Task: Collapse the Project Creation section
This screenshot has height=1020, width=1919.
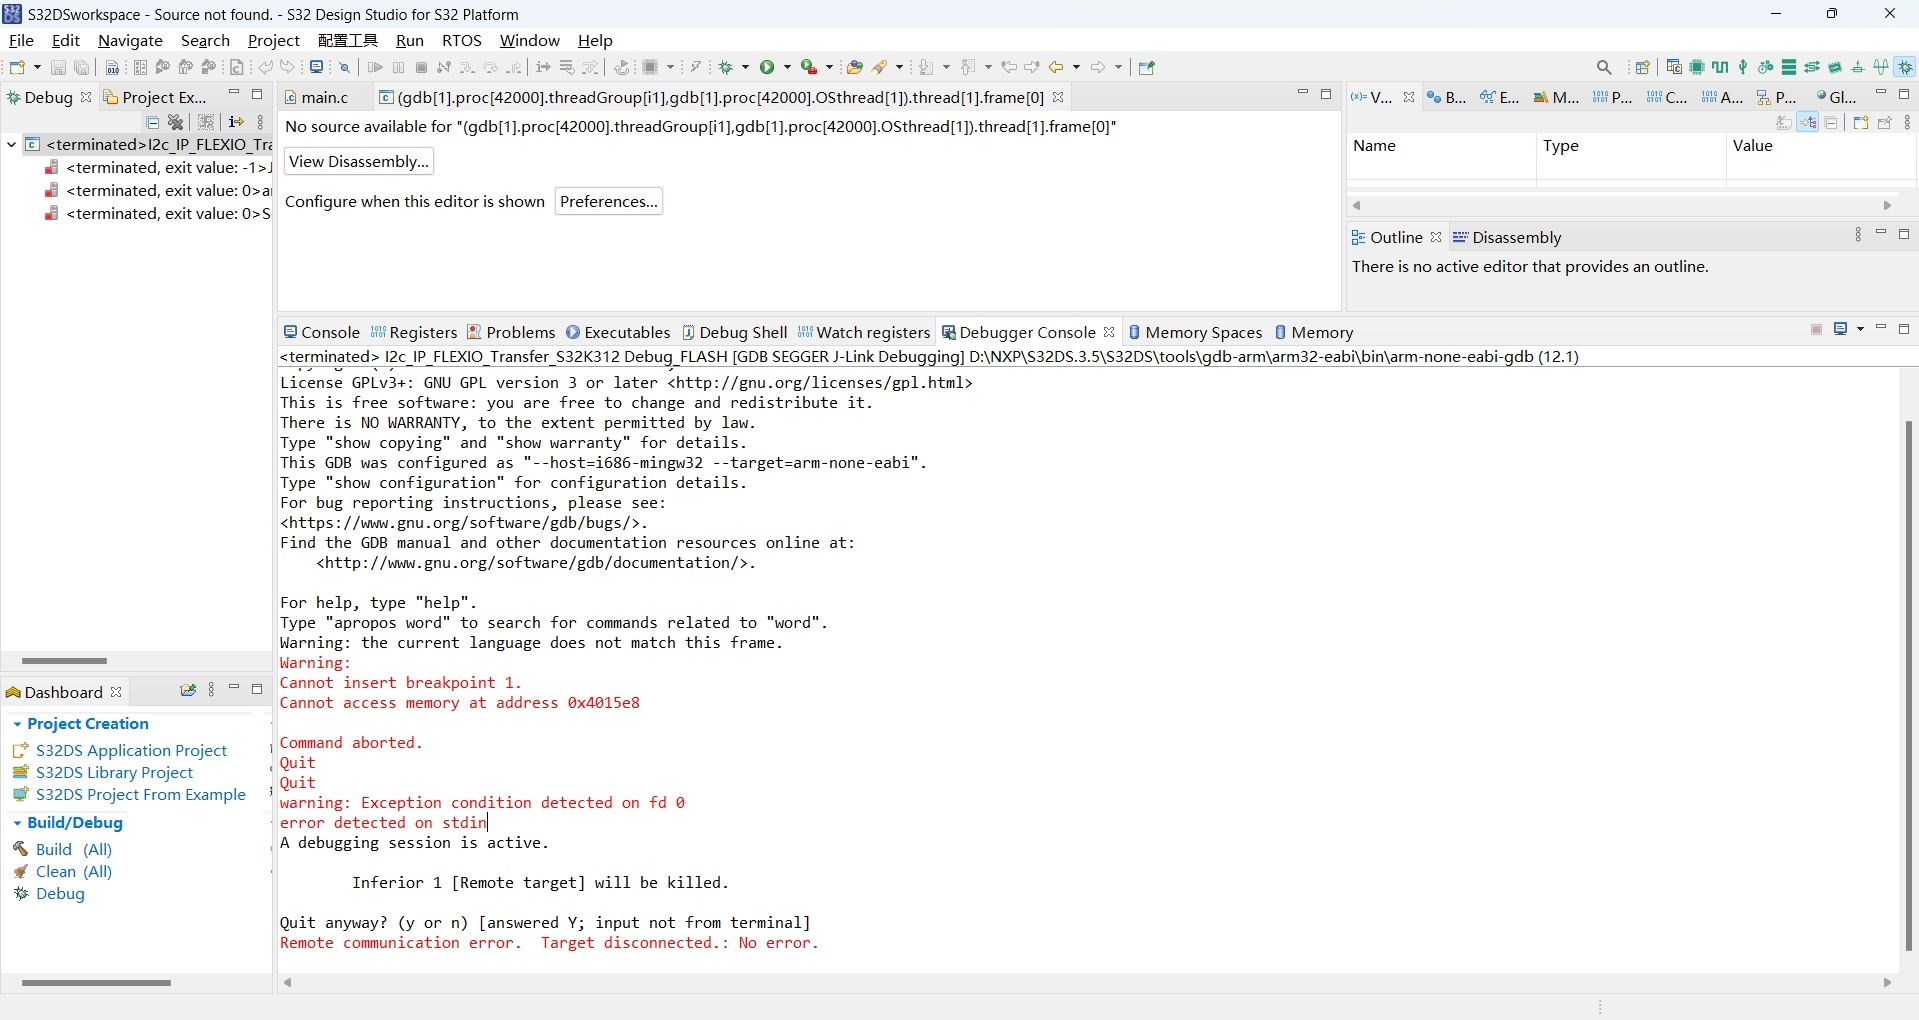Action: pos(17,724)
